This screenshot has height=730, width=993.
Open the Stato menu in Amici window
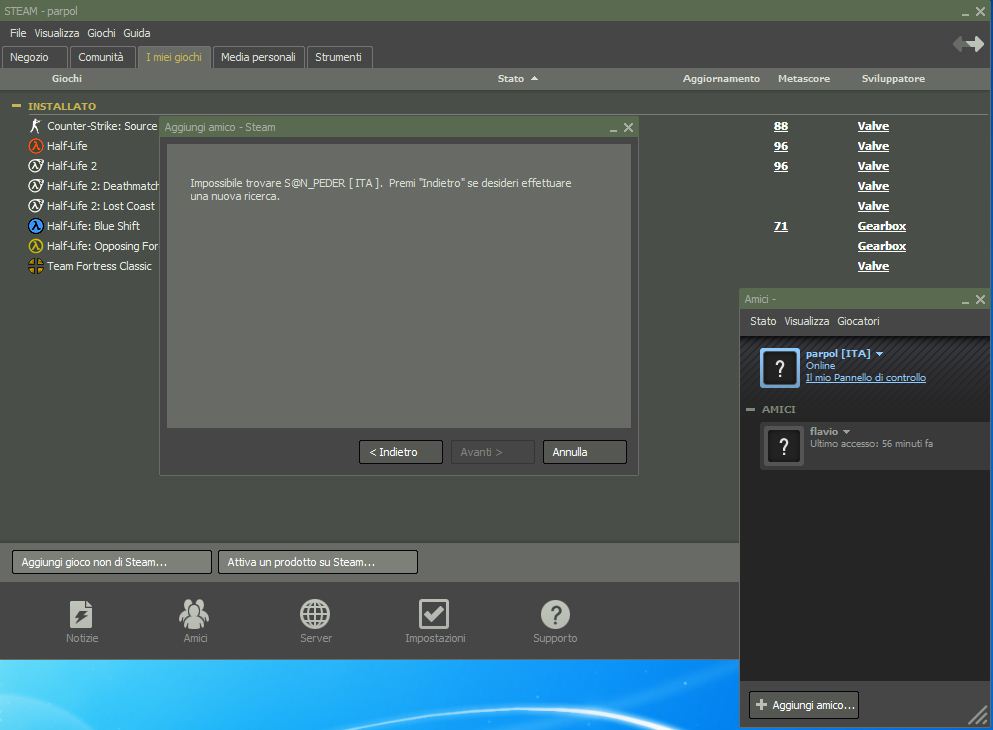pos(762,321)
